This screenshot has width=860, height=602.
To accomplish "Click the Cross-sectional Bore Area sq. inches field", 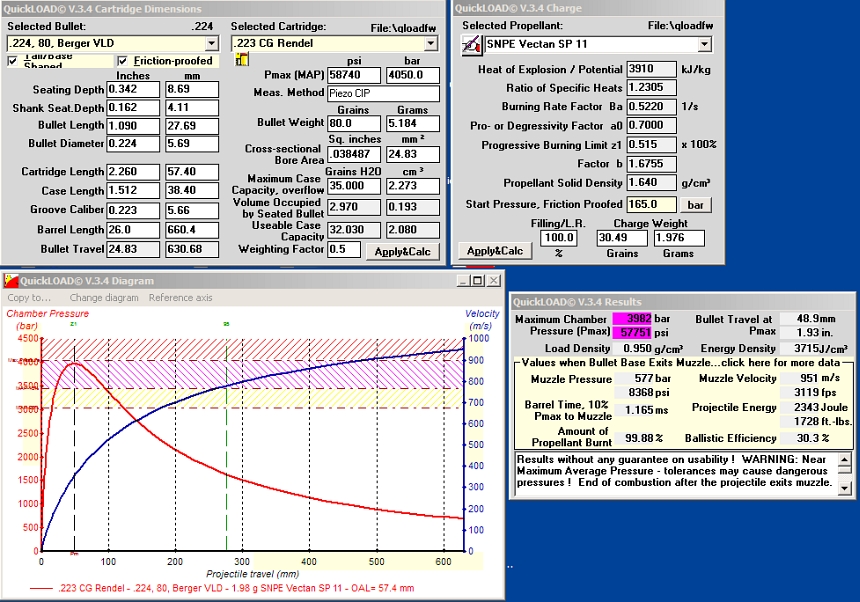I will pyautogui.click(x=354, y=154).
